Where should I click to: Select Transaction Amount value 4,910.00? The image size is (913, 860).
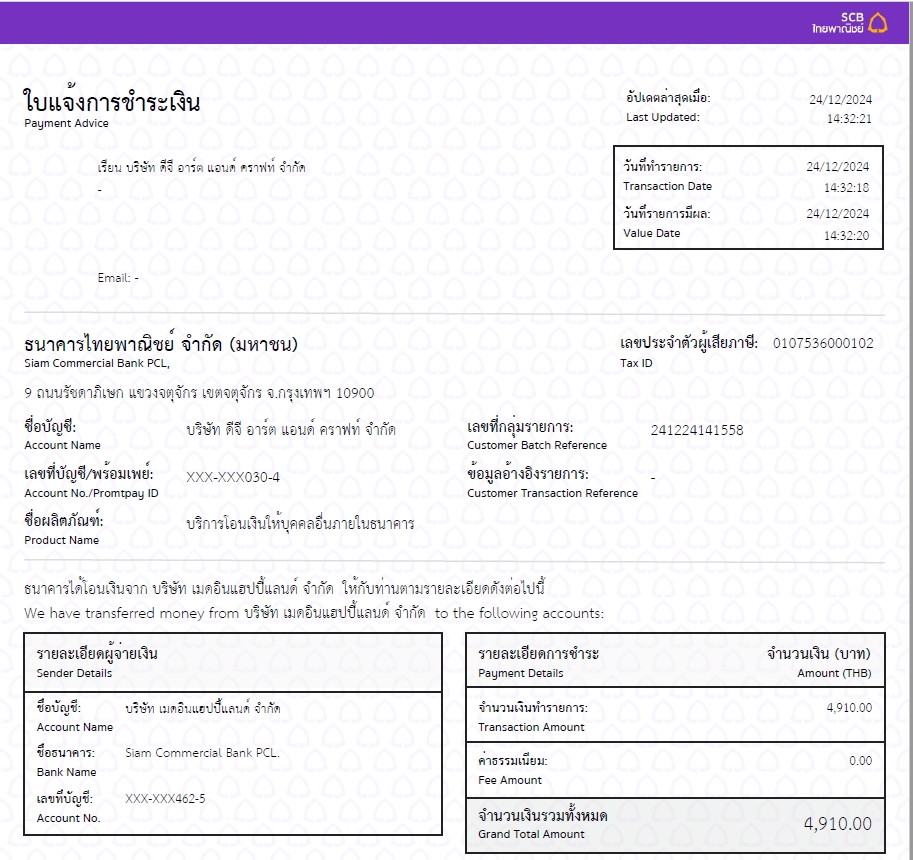(x=849, y=708)
